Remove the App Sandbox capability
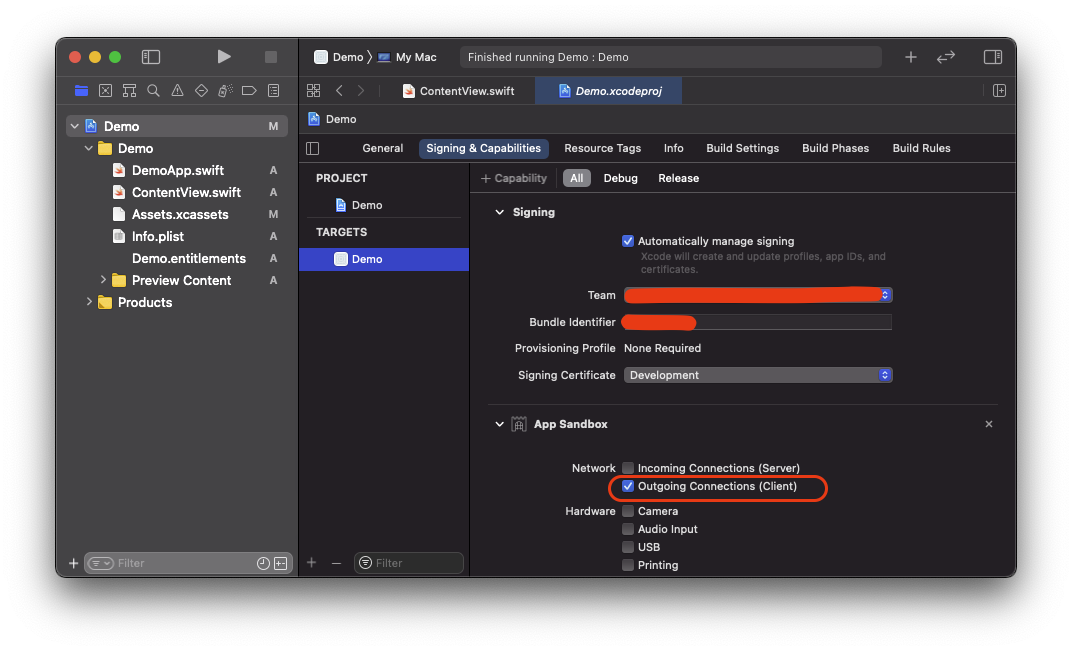Viewport: 1072px width, 651px height. [x=989, y=424]
